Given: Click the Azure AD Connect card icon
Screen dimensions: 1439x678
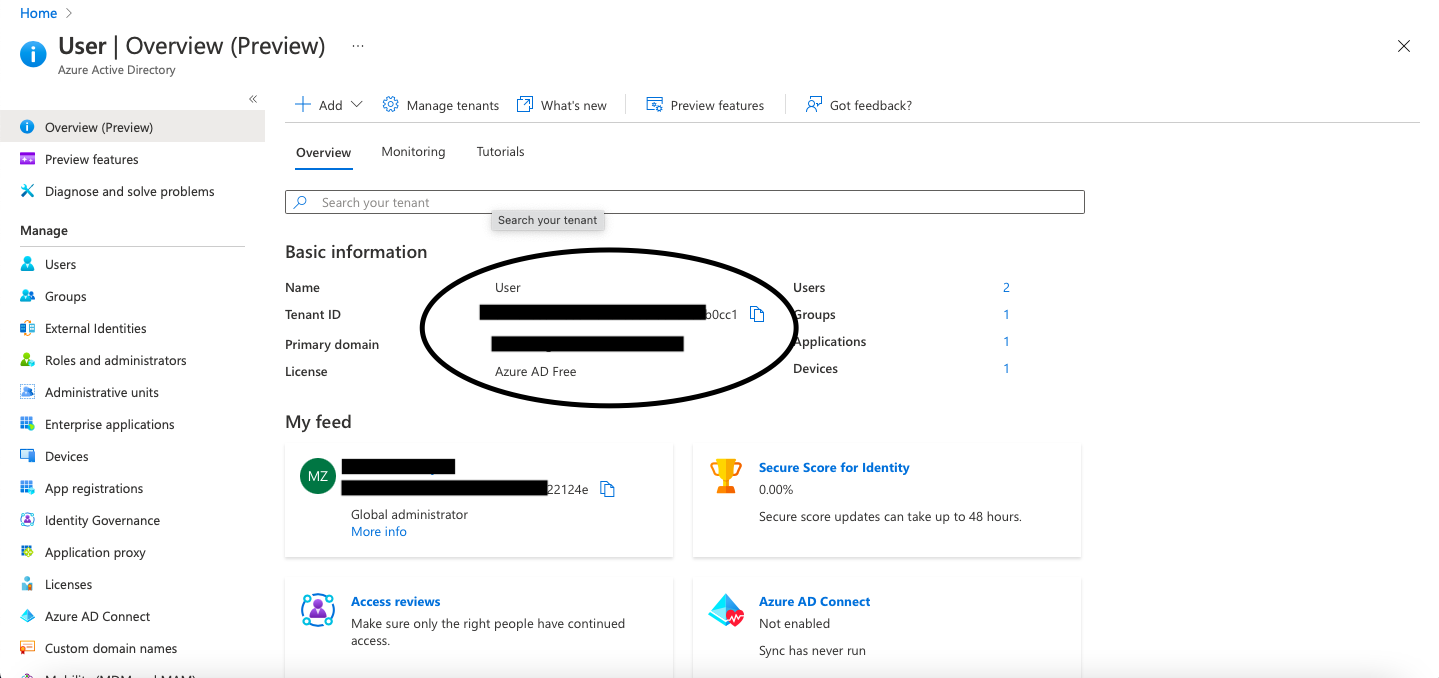Looking at the screenshot, I should point(726,610).
